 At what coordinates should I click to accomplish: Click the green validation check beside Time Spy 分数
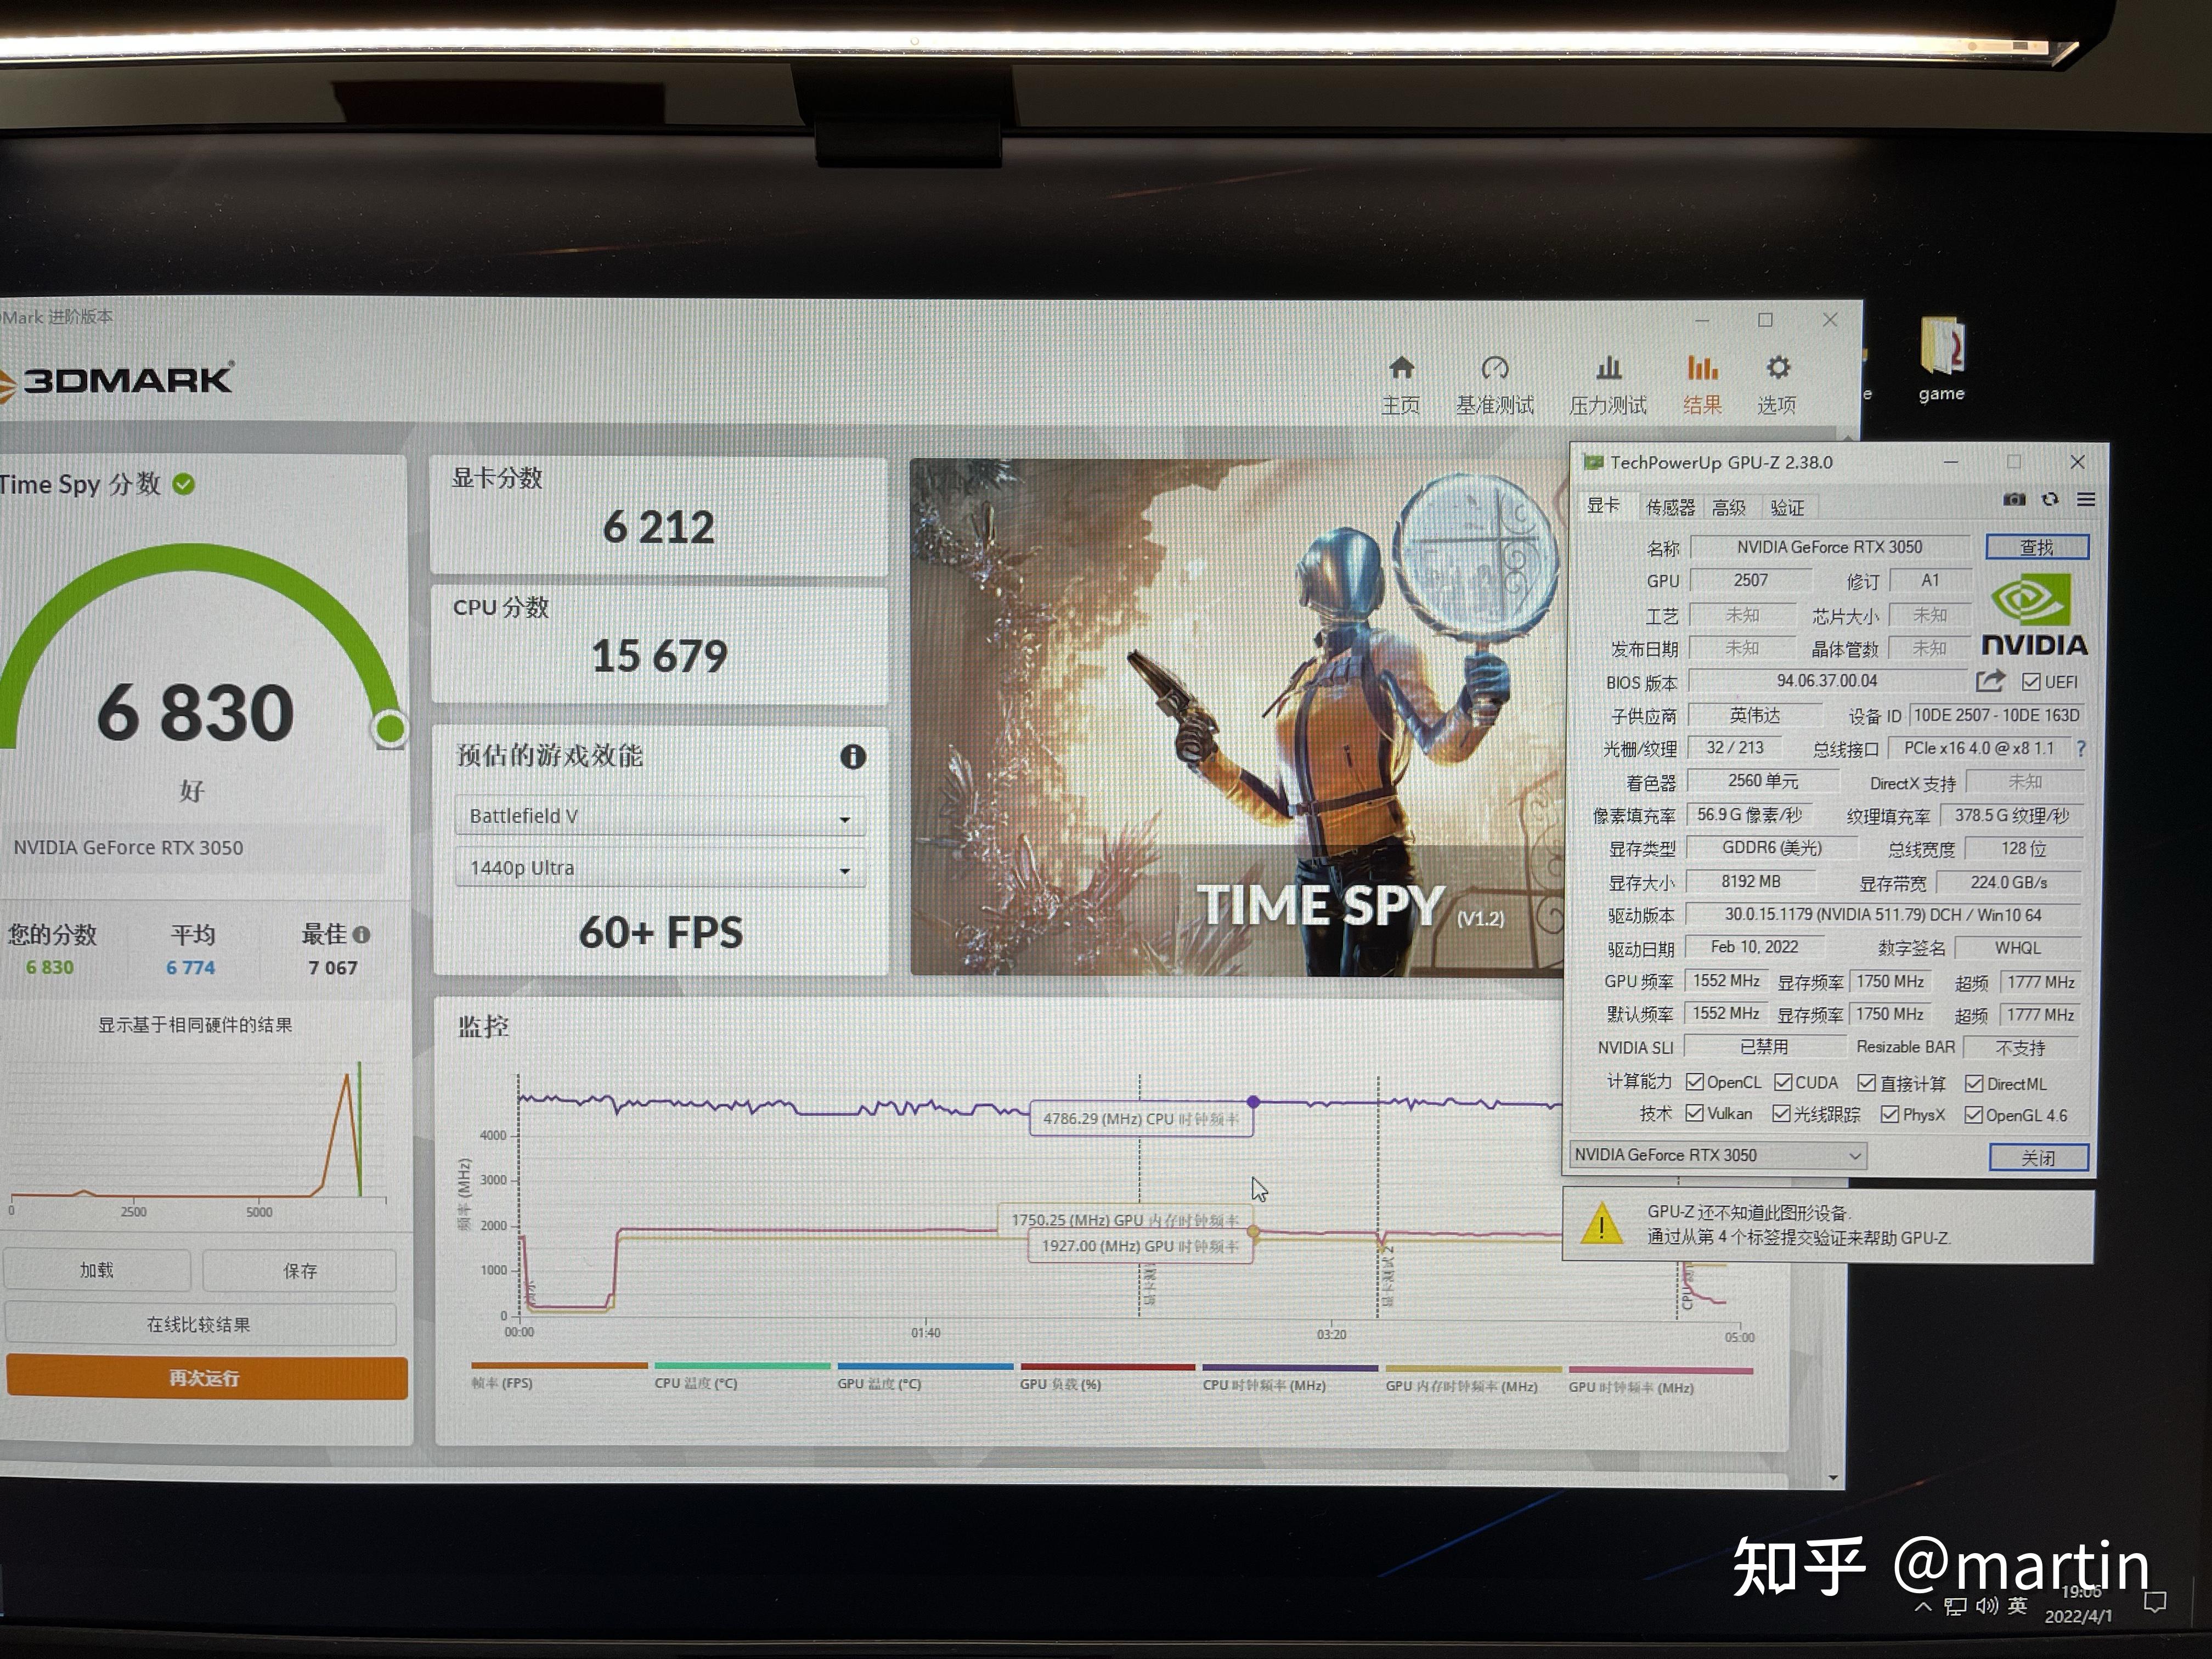[x=183, y=484]
